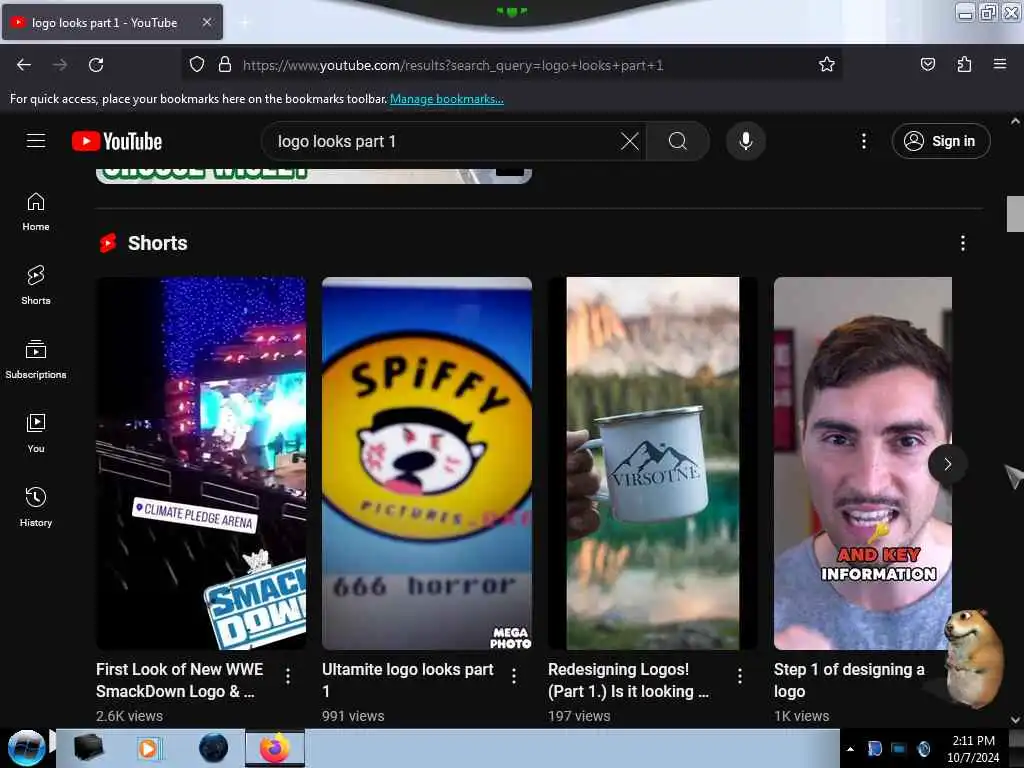
Task: Open the YouTube guide hamburger menu
Action: tap(36, 141)
